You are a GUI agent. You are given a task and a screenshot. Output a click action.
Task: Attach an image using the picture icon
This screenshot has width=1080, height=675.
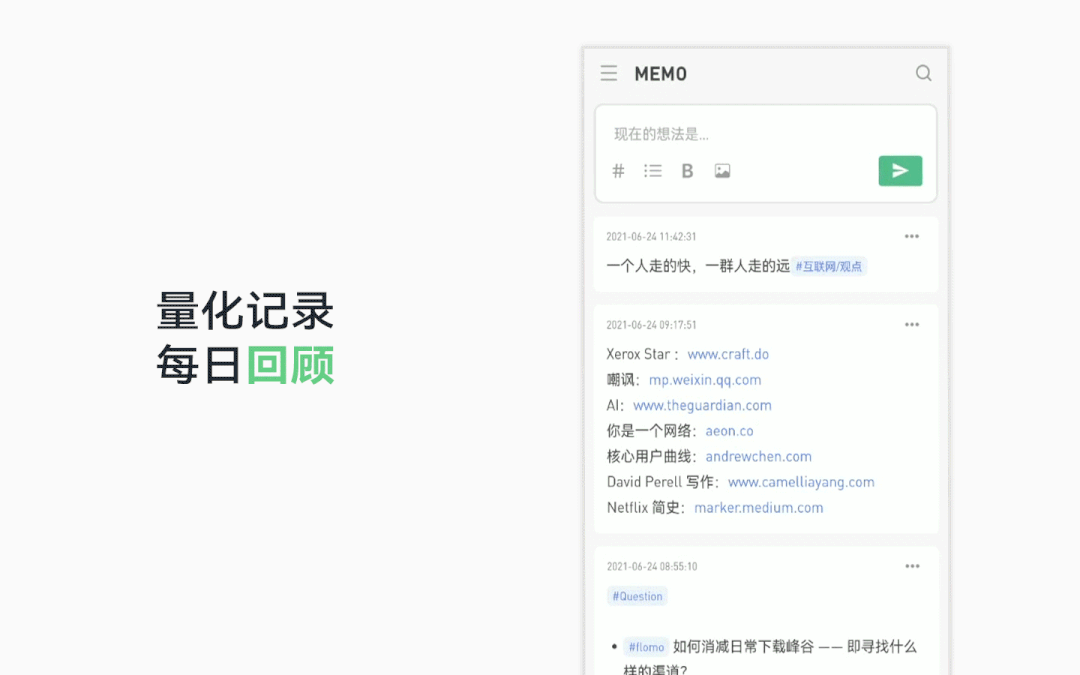(722, 170)
